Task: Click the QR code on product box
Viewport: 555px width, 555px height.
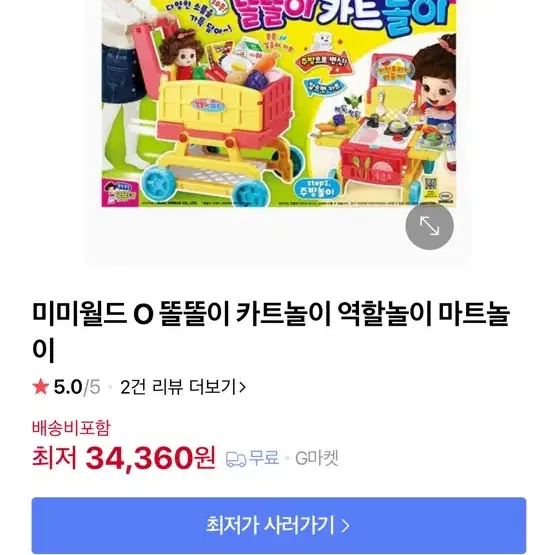Action: point(430,184)
